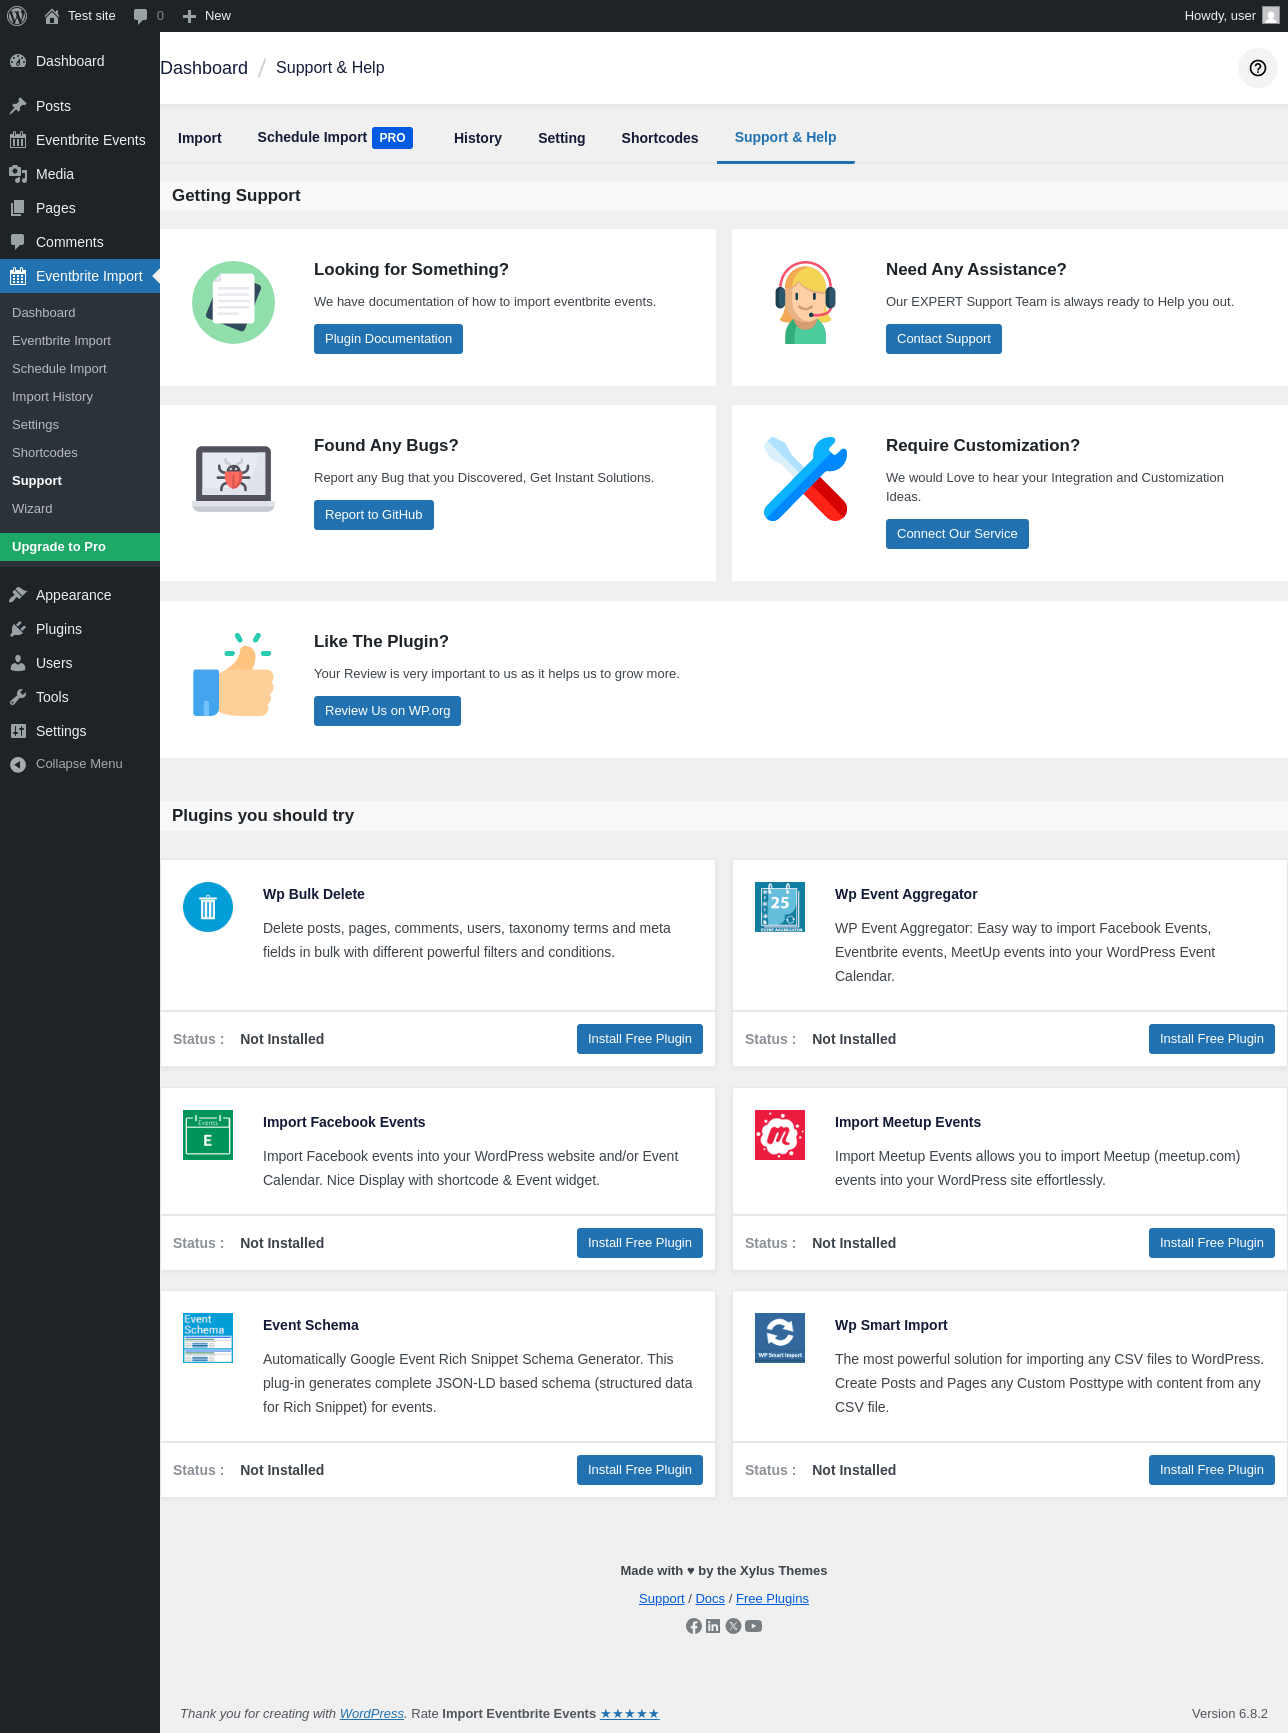Click the WordPress logo in admin bar
Image resolution: width=1288 pixels, height=1733 pixels.
17,16
